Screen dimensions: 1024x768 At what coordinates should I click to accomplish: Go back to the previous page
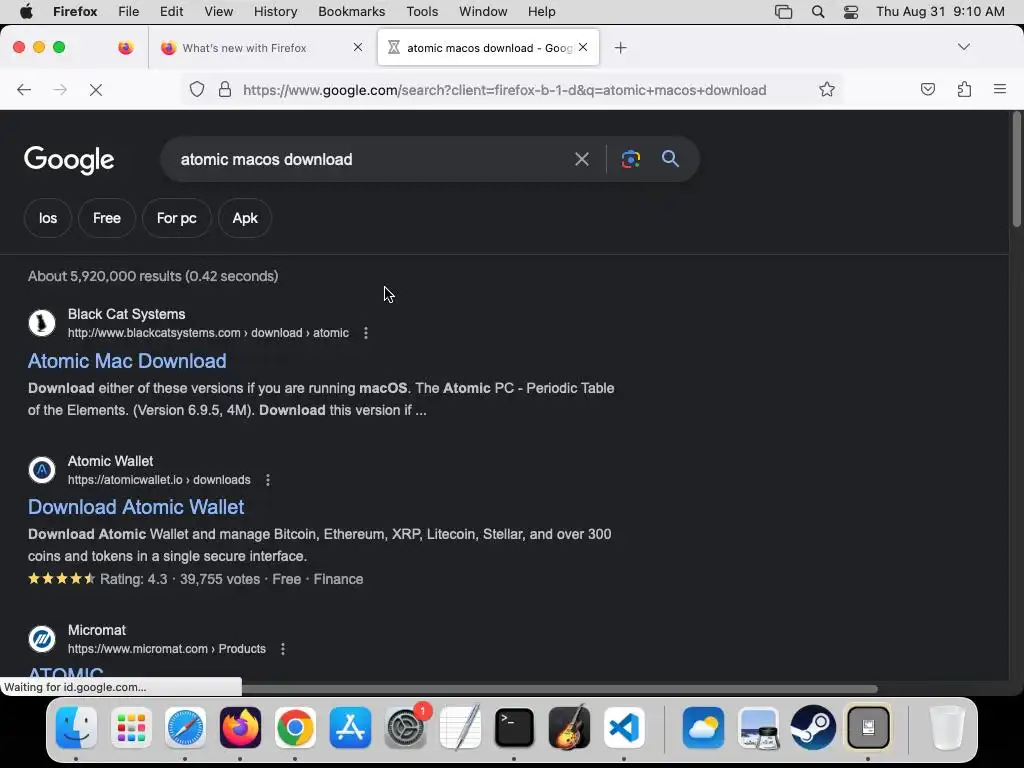pyautogui.click(x=24, y=89)
